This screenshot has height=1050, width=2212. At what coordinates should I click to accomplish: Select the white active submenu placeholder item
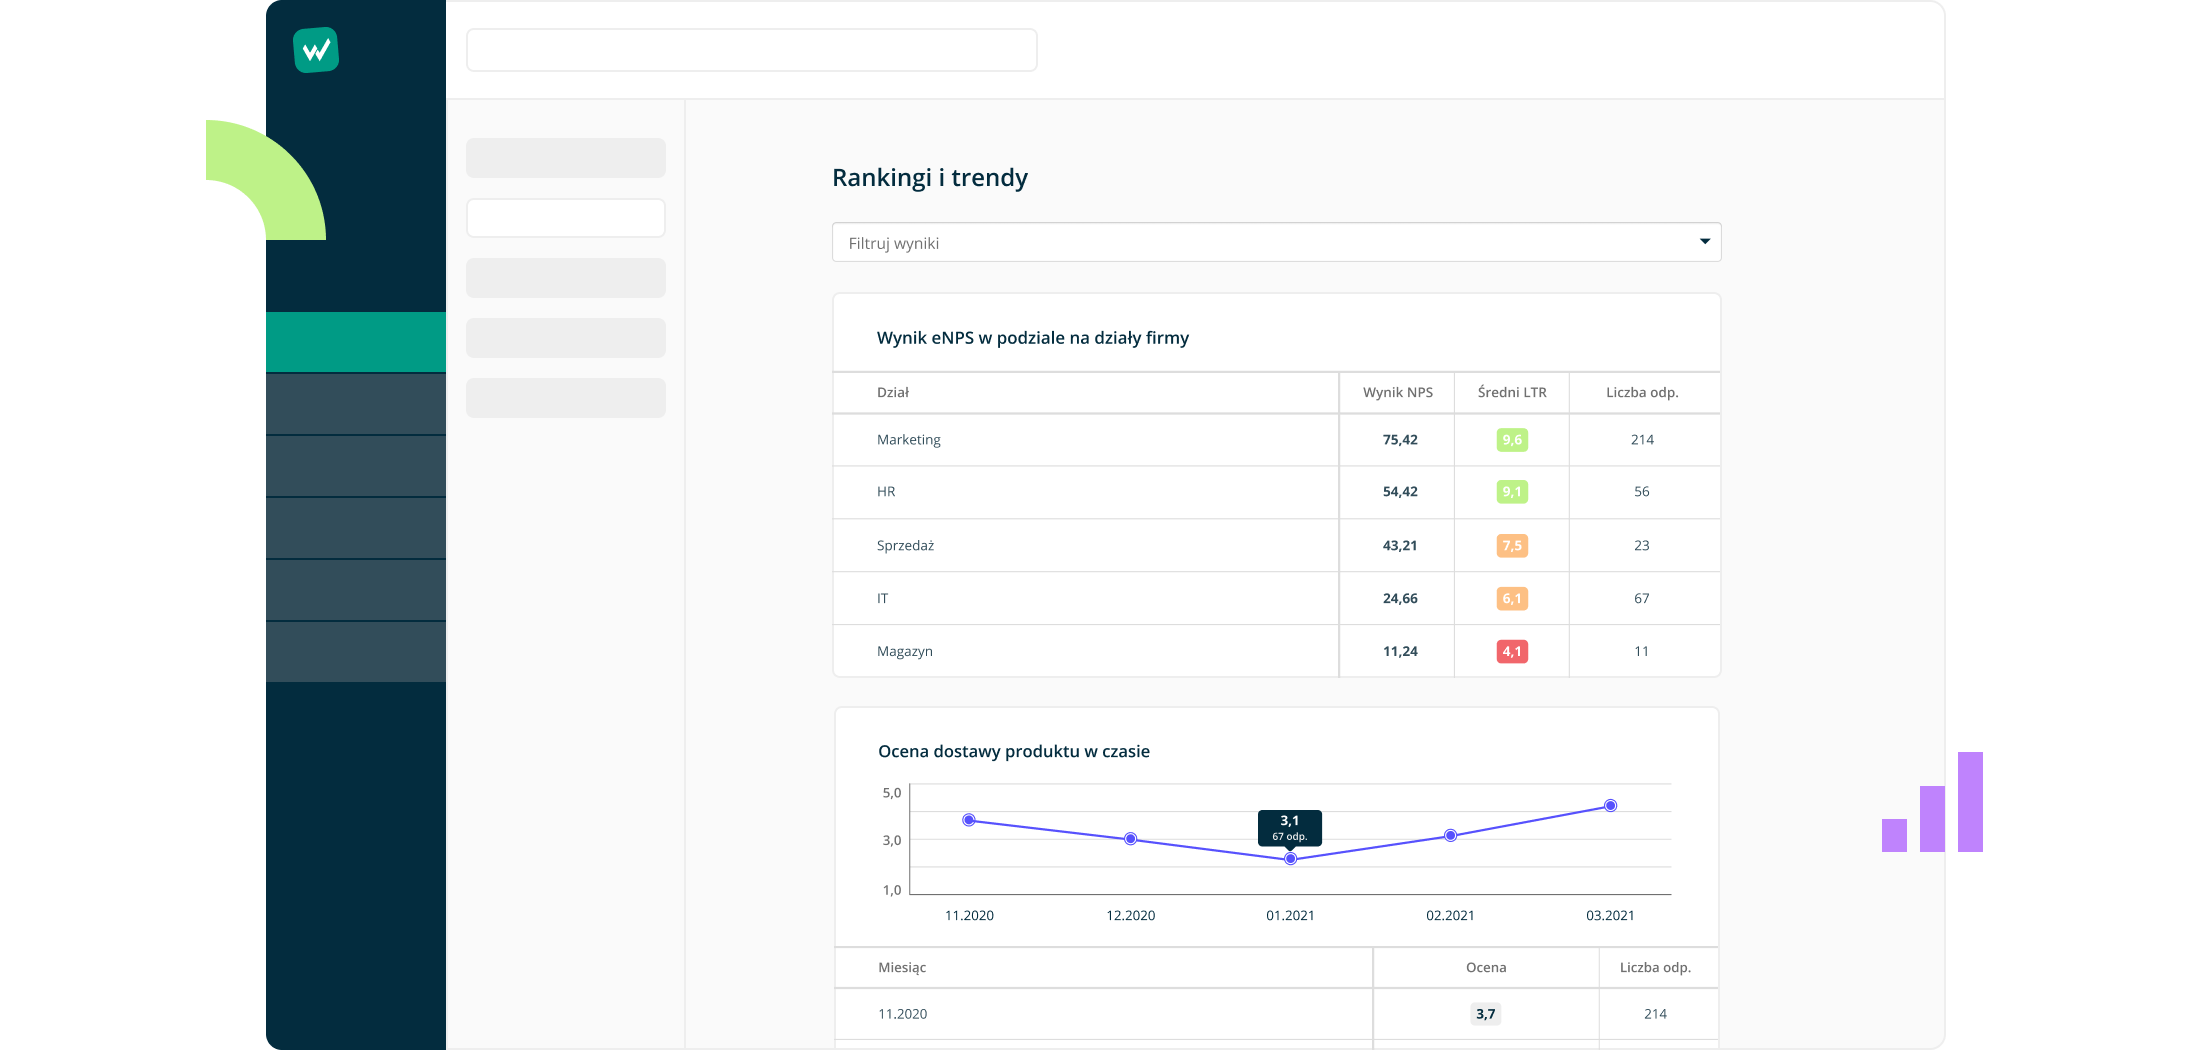coord(566,218)
